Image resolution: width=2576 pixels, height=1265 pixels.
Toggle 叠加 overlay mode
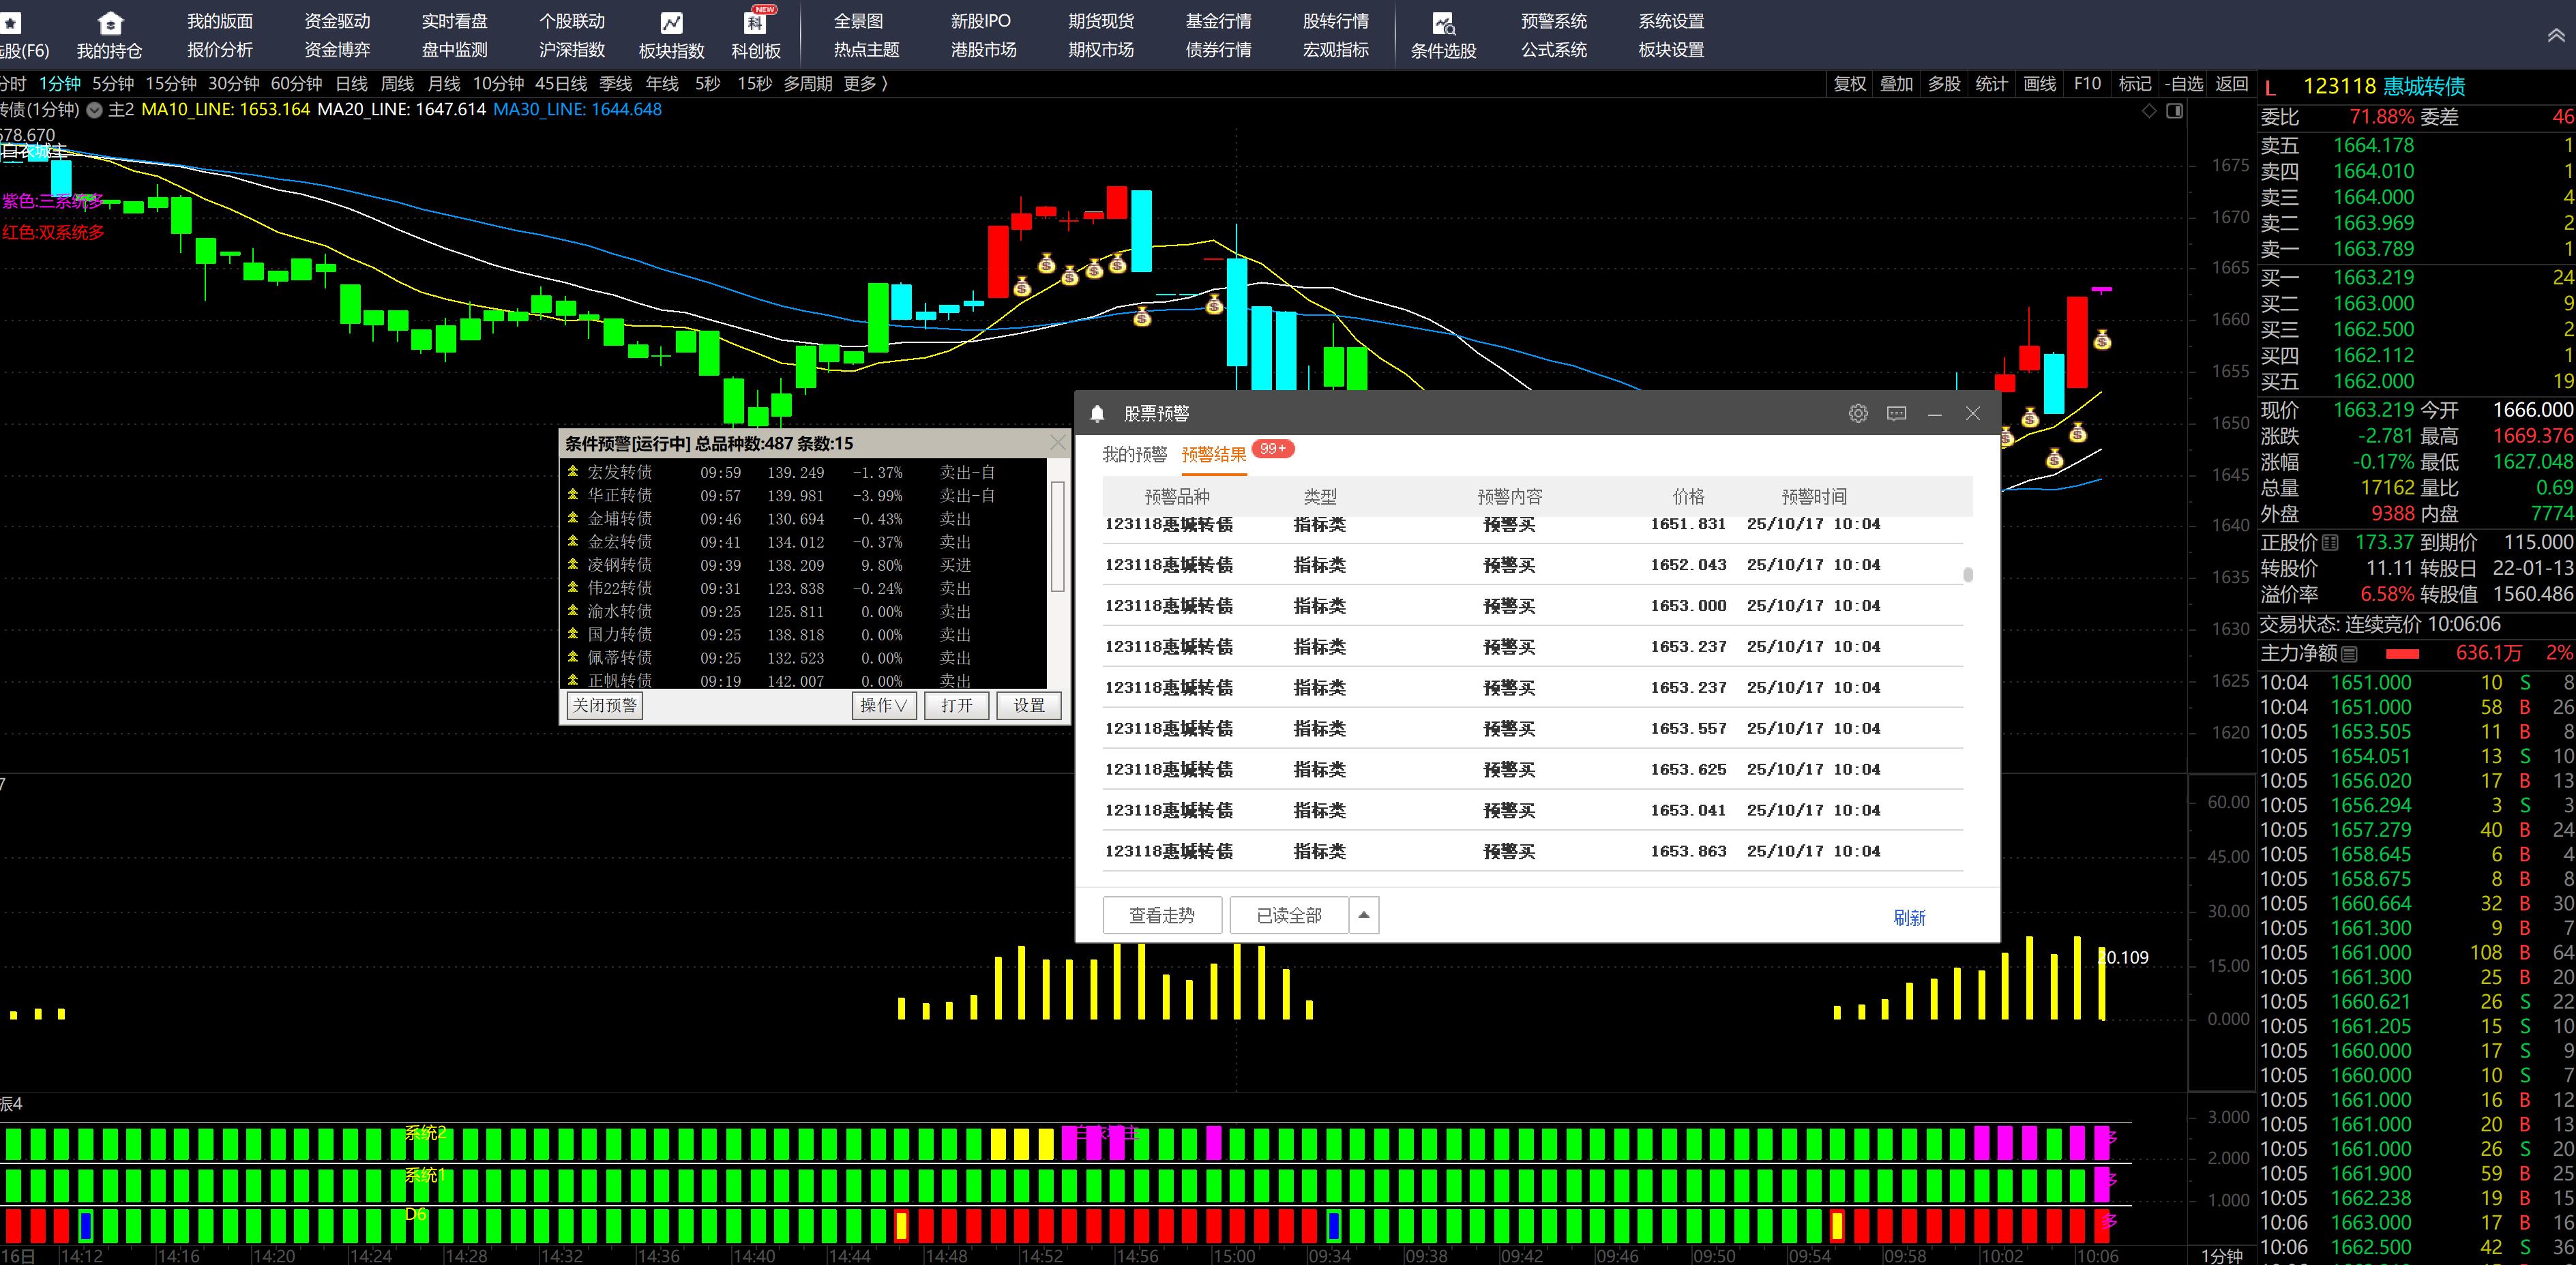coord(1896,84)
